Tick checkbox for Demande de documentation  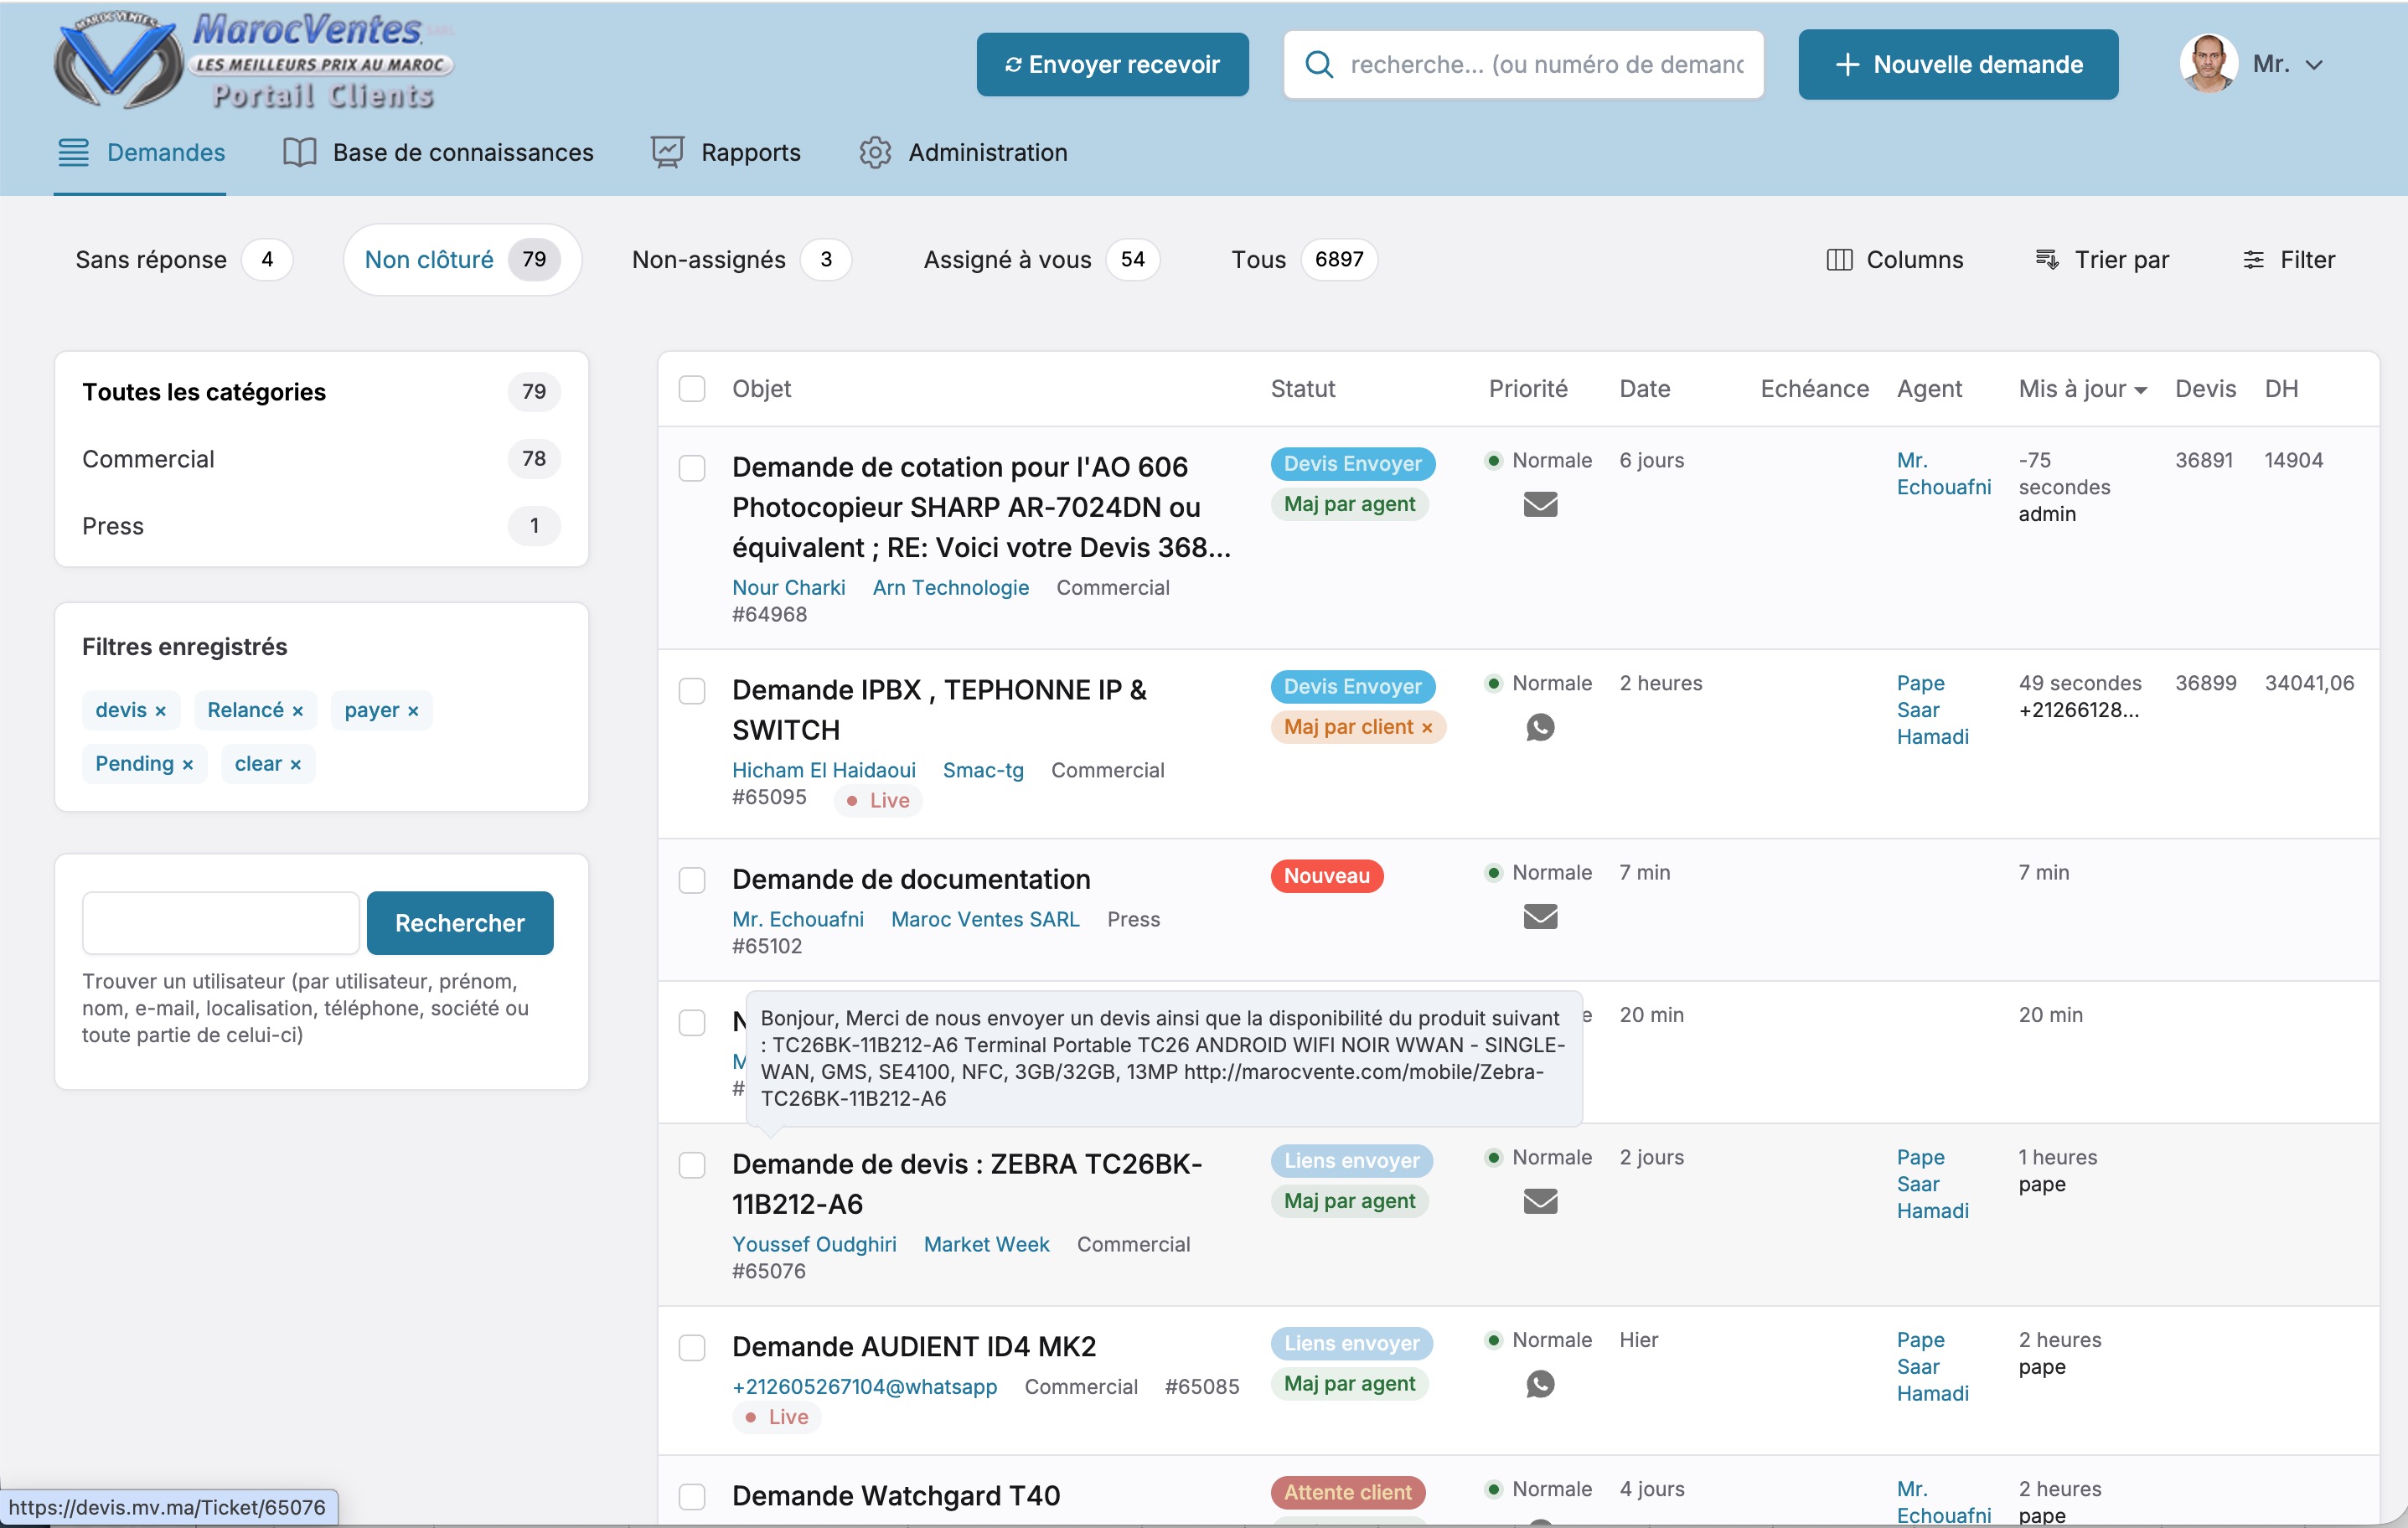[691, 880]
